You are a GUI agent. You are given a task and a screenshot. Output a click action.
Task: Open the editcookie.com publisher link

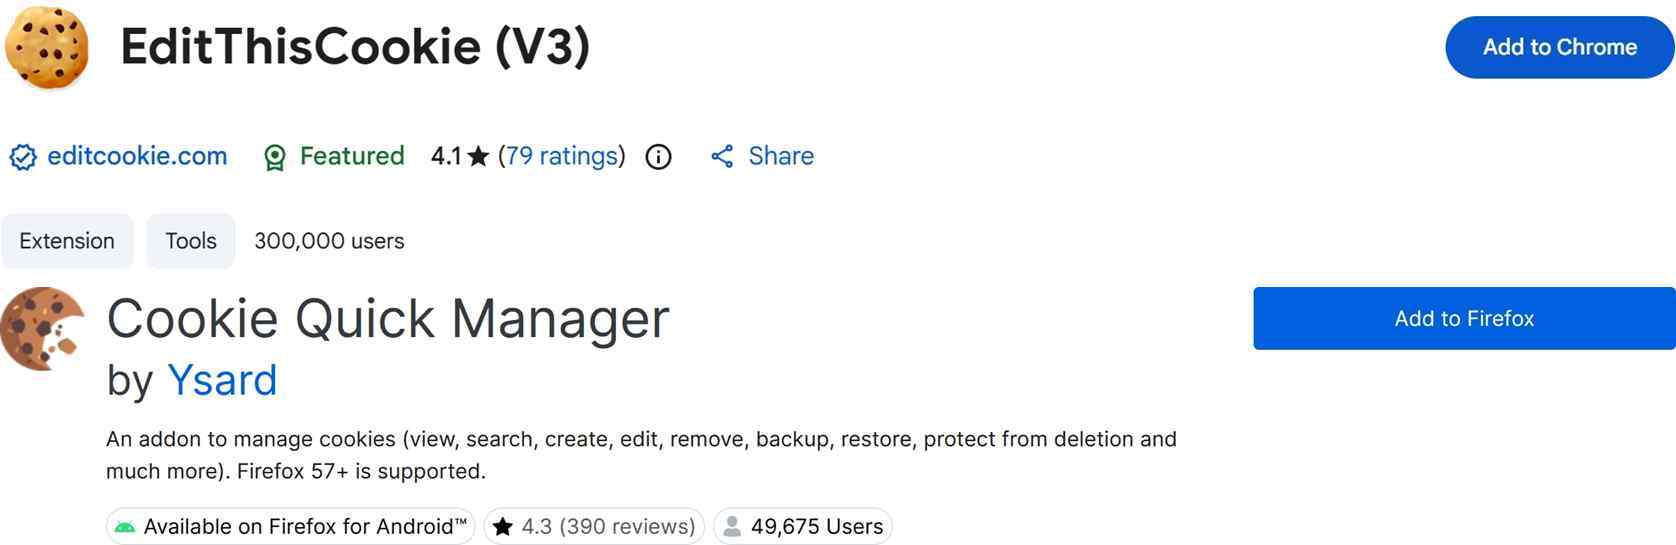pos(137,156)
